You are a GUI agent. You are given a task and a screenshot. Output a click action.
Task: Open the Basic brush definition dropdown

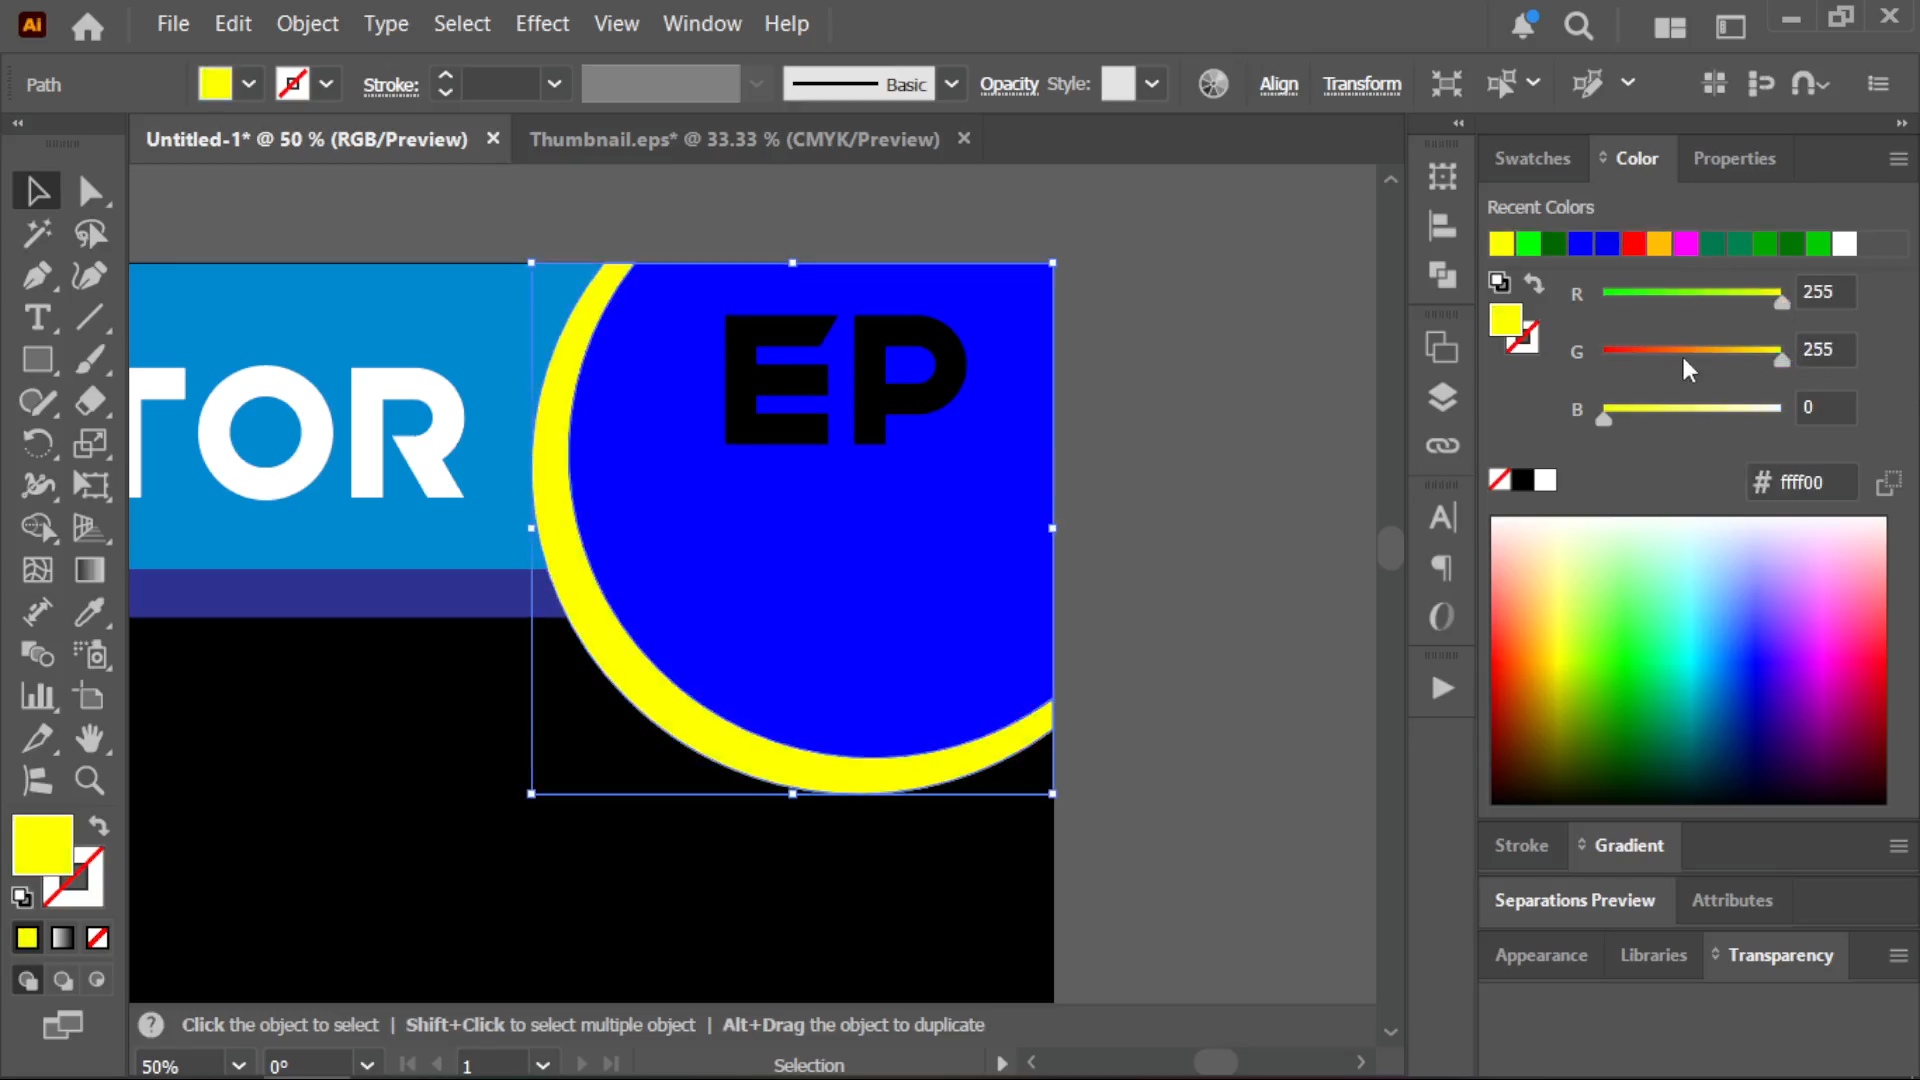(952, 84)
